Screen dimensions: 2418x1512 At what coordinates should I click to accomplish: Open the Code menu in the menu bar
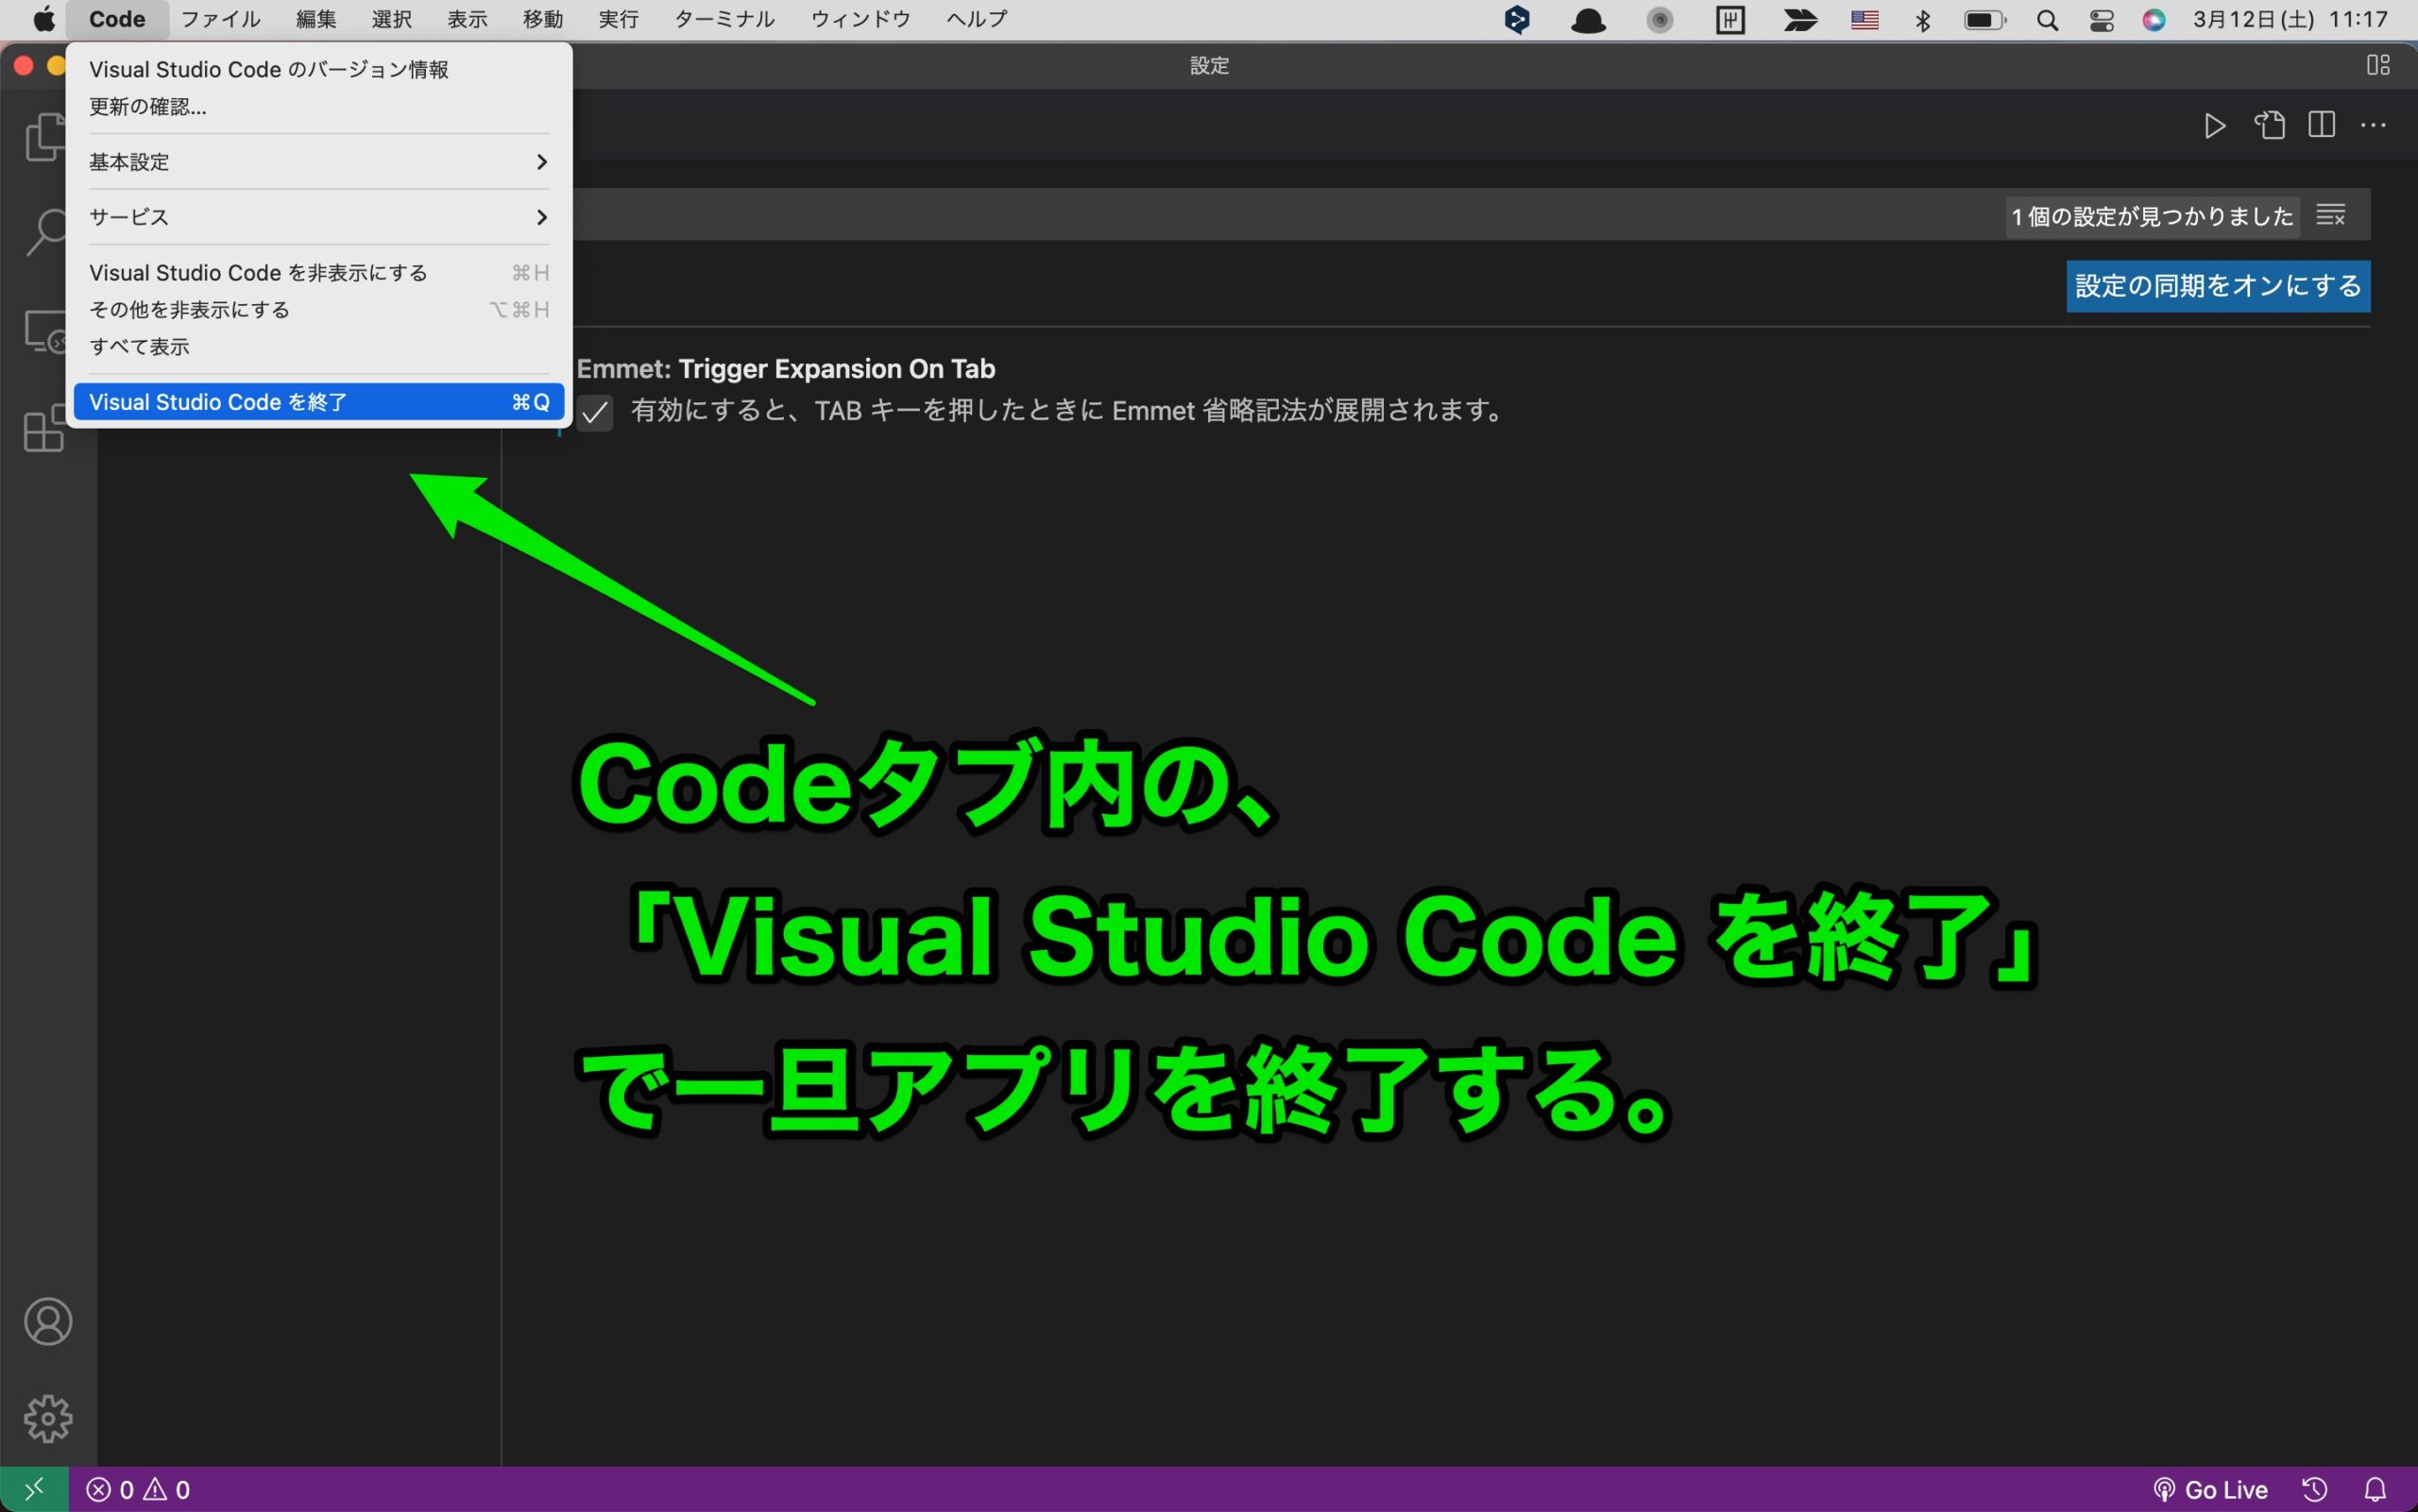point(117,19)
